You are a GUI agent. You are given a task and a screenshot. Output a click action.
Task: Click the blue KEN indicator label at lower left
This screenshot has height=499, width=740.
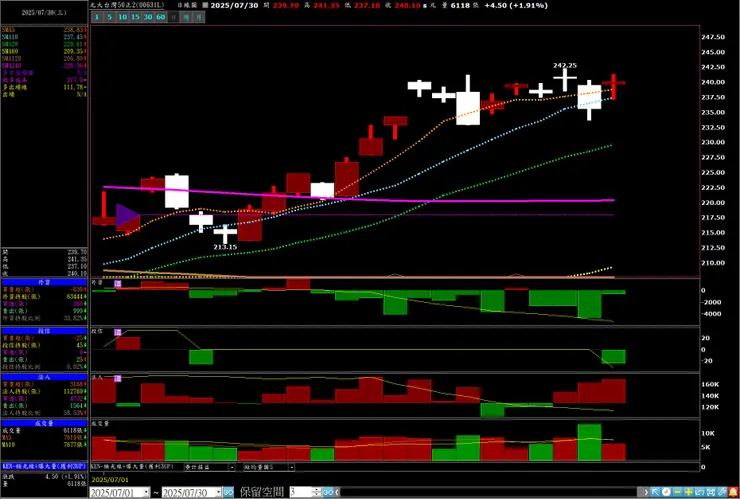coord(44,466)
